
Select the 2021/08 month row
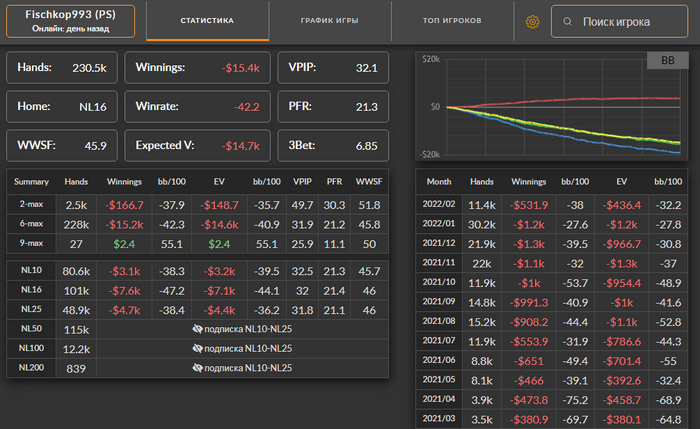[552, 321]
